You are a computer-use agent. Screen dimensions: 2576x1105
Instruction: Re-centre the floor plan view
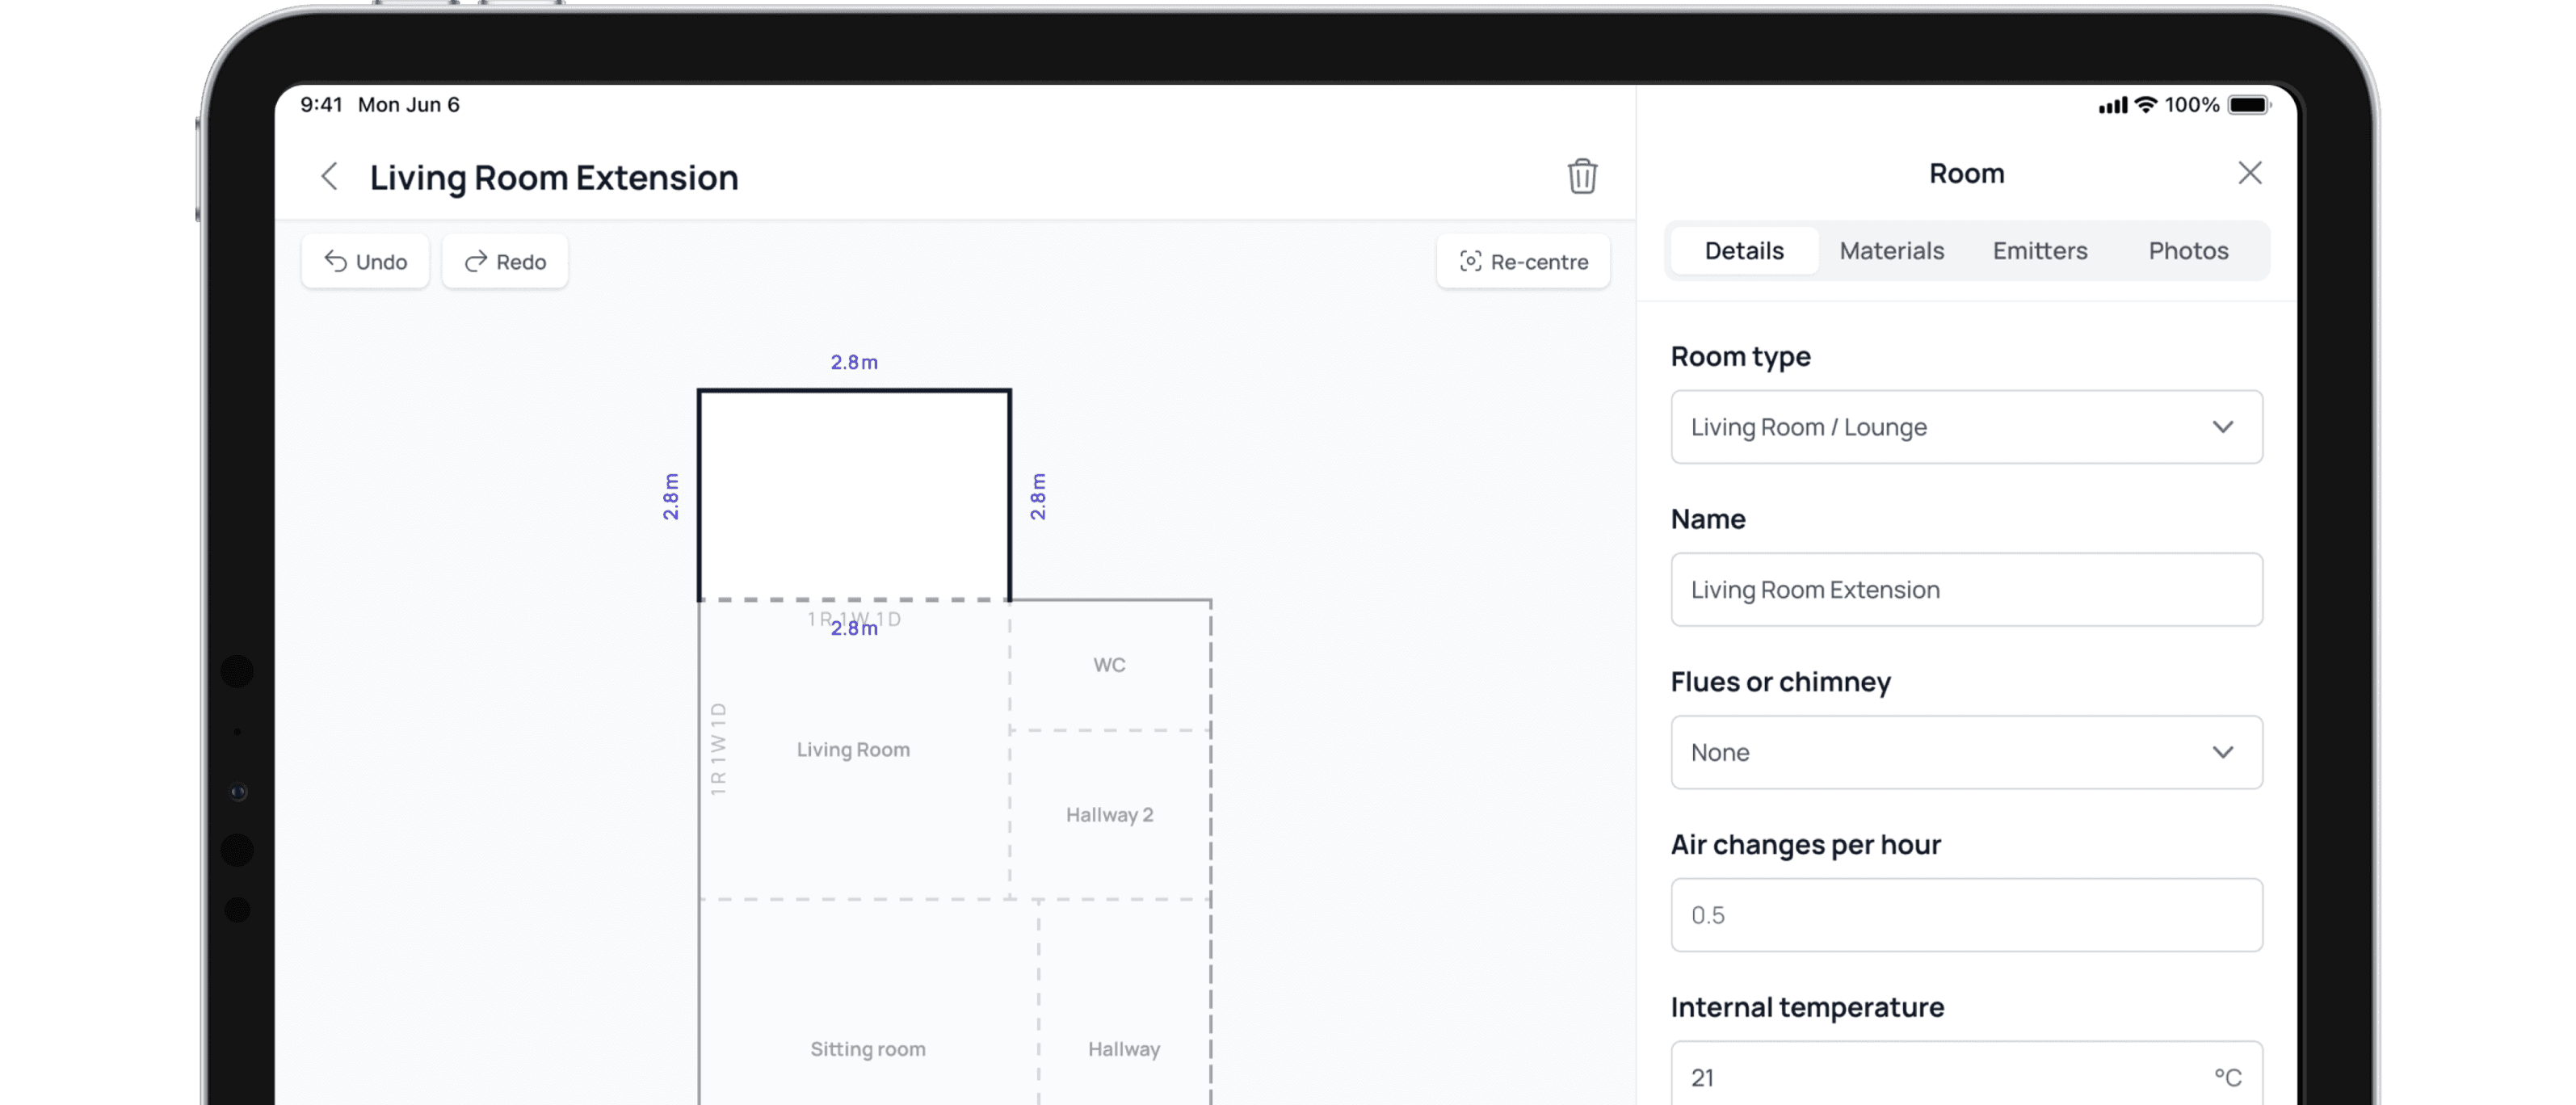coord(1523,262)
